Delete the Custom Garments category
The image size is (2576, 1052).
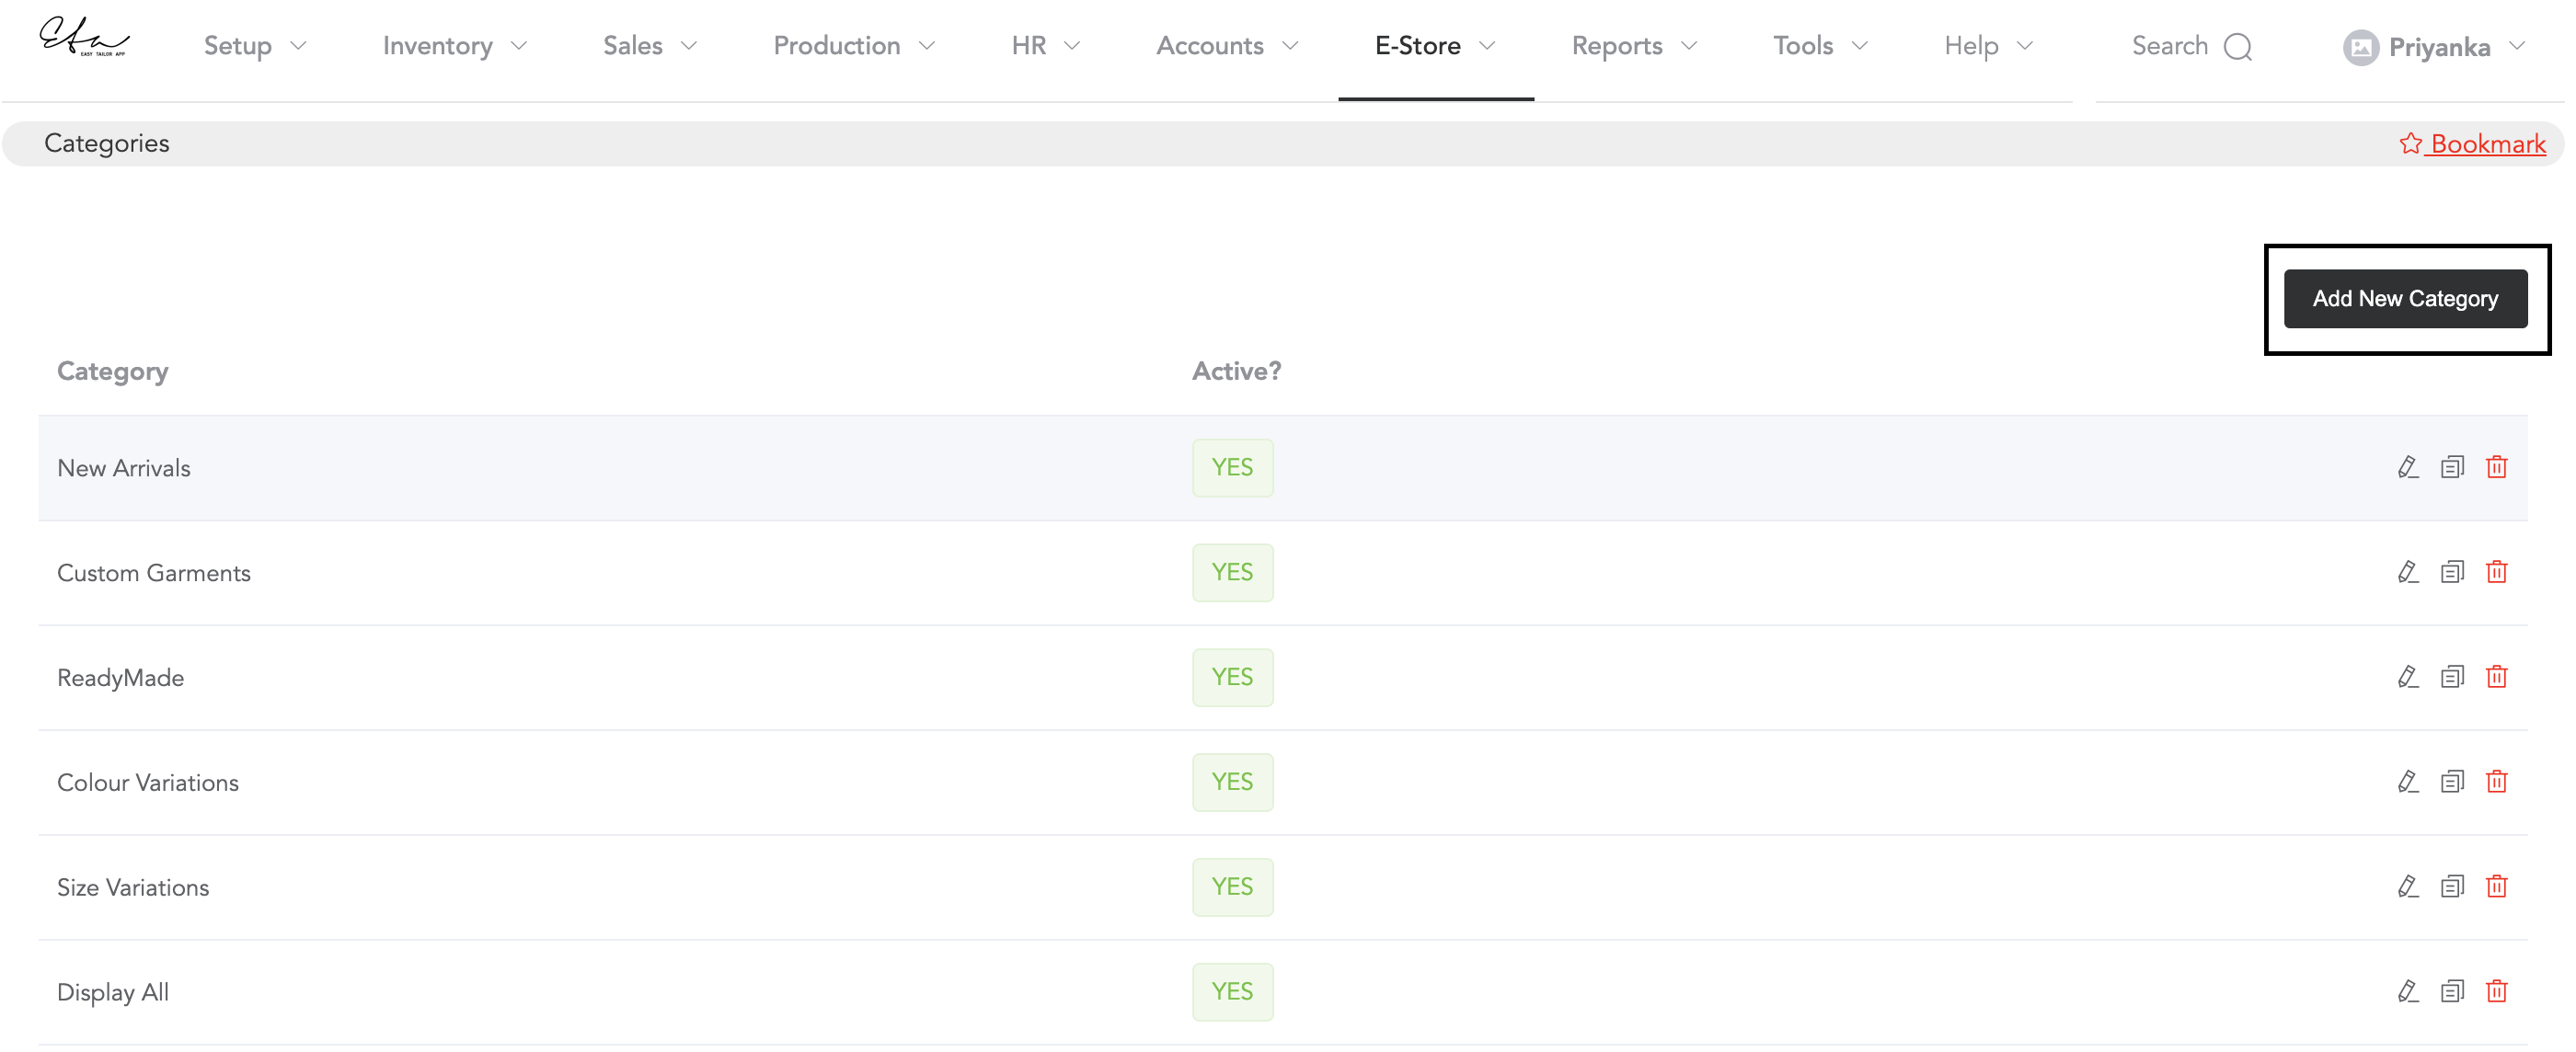[2496, 572]
